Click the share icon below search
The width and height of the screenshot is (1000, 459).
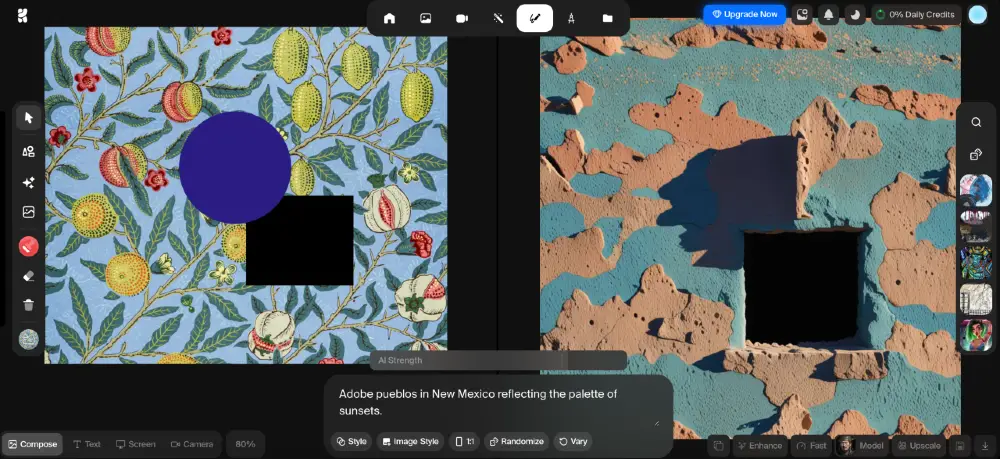coord(976,154)
